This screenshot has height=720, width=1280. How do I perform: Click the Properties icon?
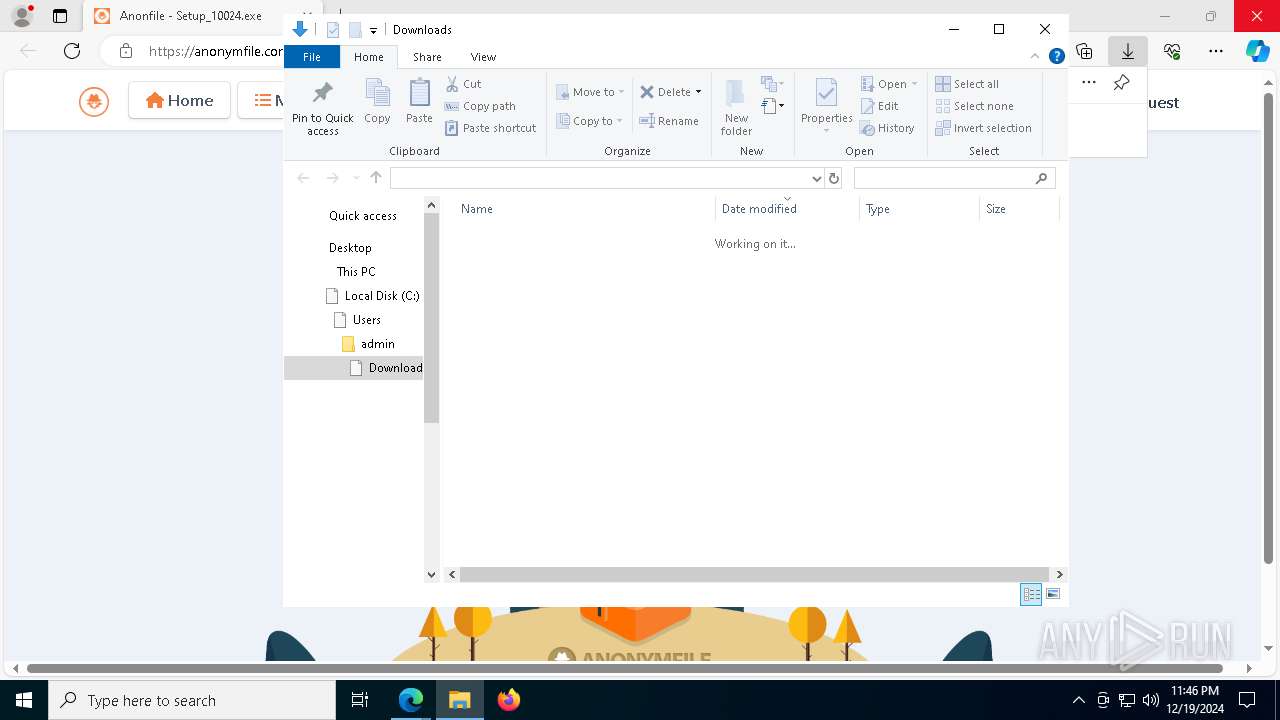click(x=826, y=102)
